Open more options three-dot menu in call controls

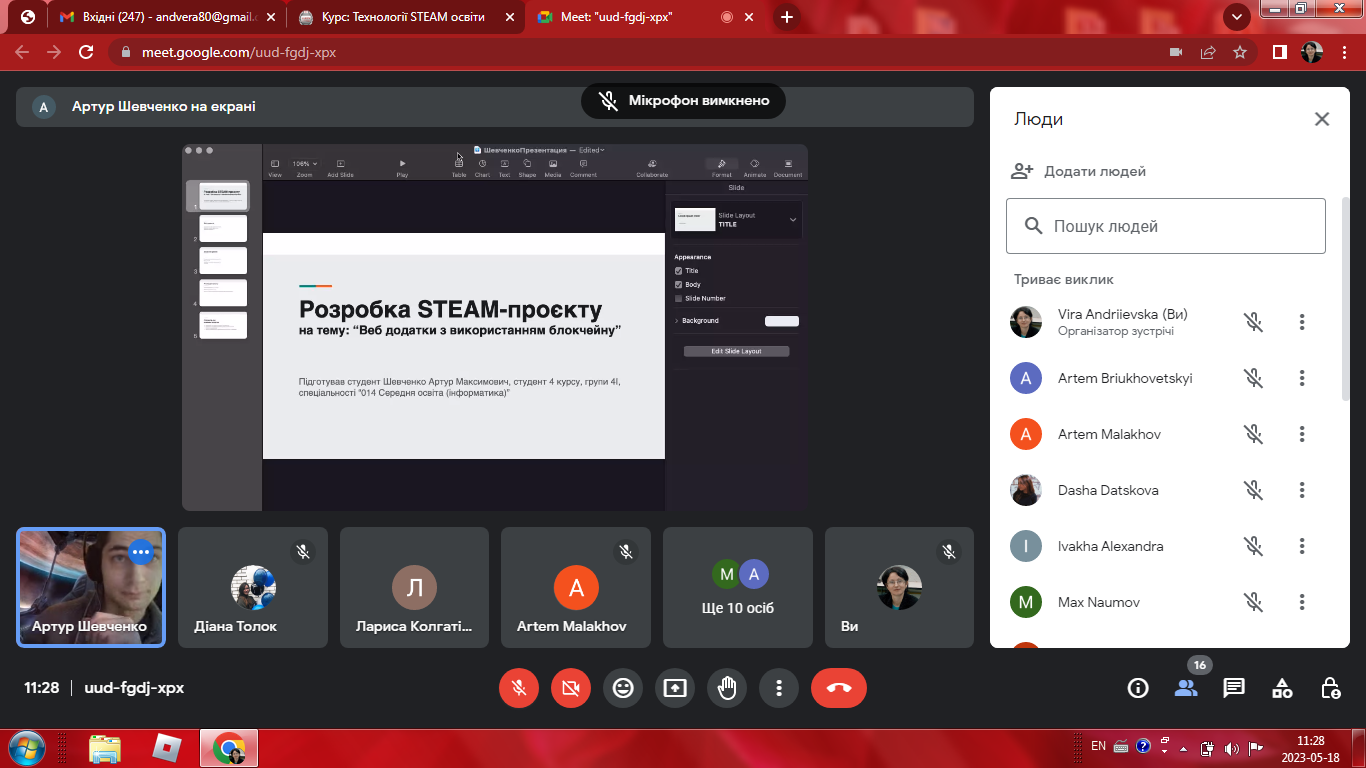tap(779, 688)
